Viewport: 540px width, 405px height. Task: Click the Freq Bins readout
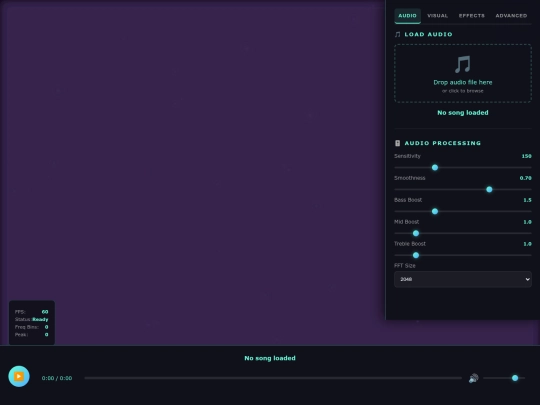click(x=32, y=327)
